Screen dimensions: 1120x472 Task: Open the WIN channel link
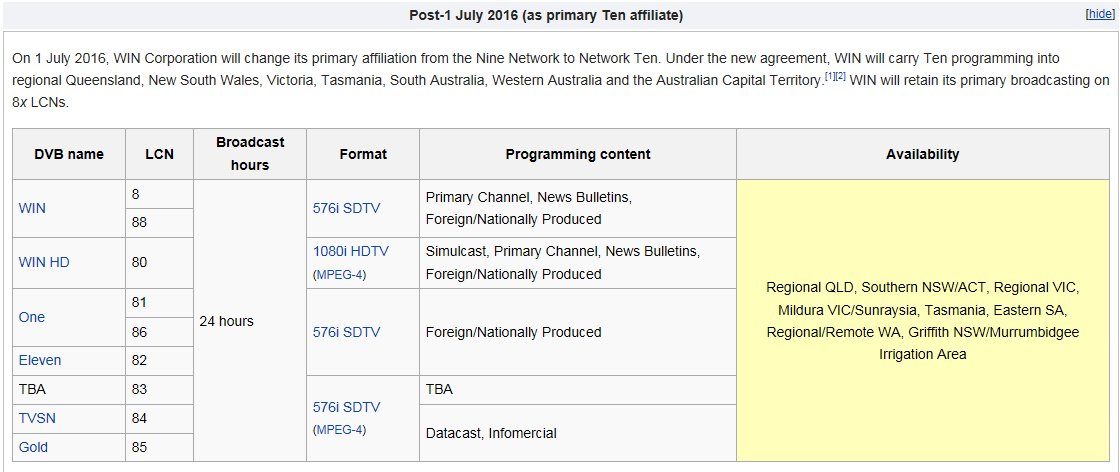[x=32, y=208]
